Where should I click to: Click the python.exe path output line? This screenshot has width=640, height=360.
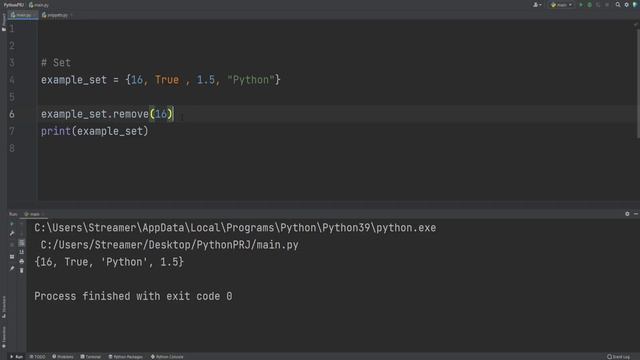[x=235, y=228]
